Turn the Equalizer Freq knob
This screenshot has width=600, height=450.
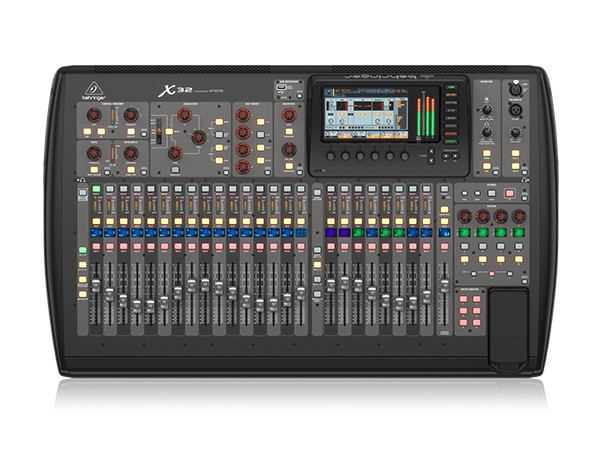point(198,137)
